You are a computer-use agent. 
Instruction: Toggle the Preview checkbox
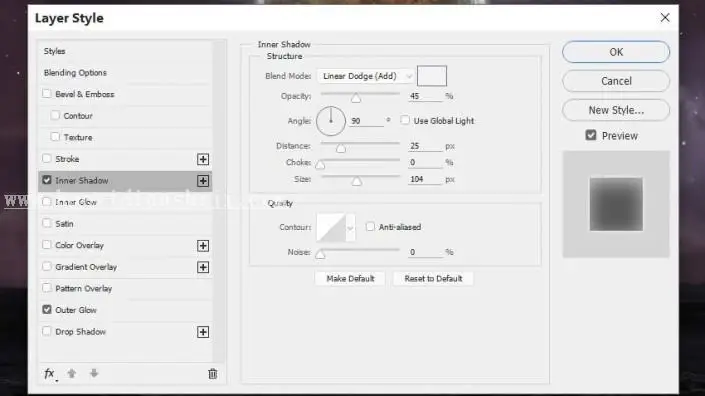(591, 135)
